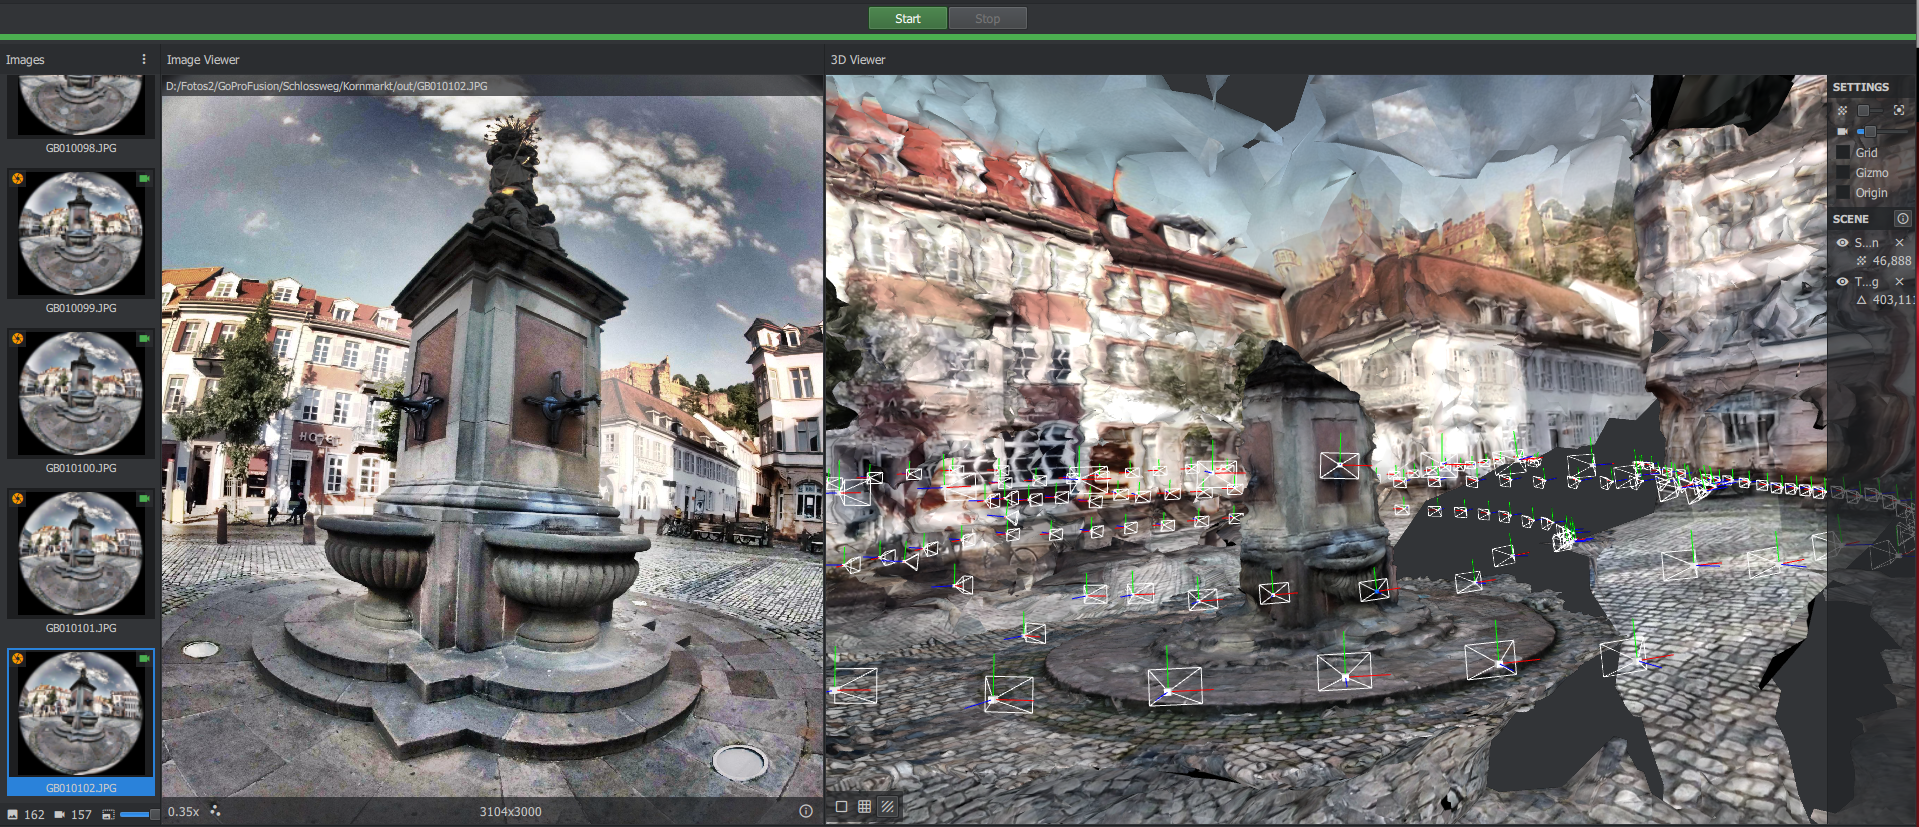Click the image count icon showing 162
This screenshot has height=827, width=1919.
[13, 814]
